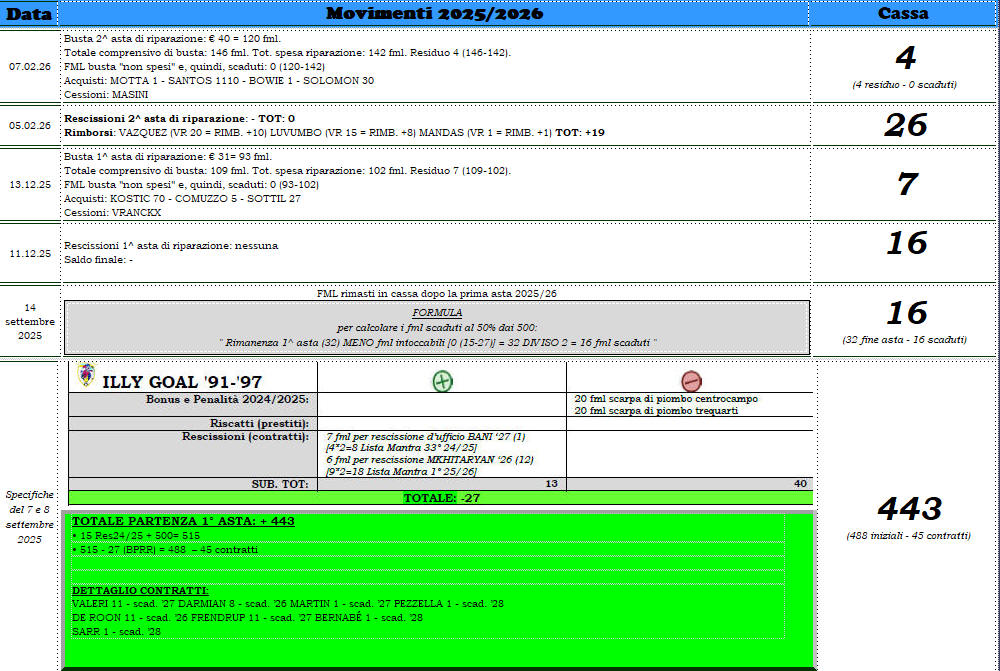Viewport: 1000px width, 671px height.
Task: Select the Movimenti 2025/2026 header cell
Action: tap(434, 13)
